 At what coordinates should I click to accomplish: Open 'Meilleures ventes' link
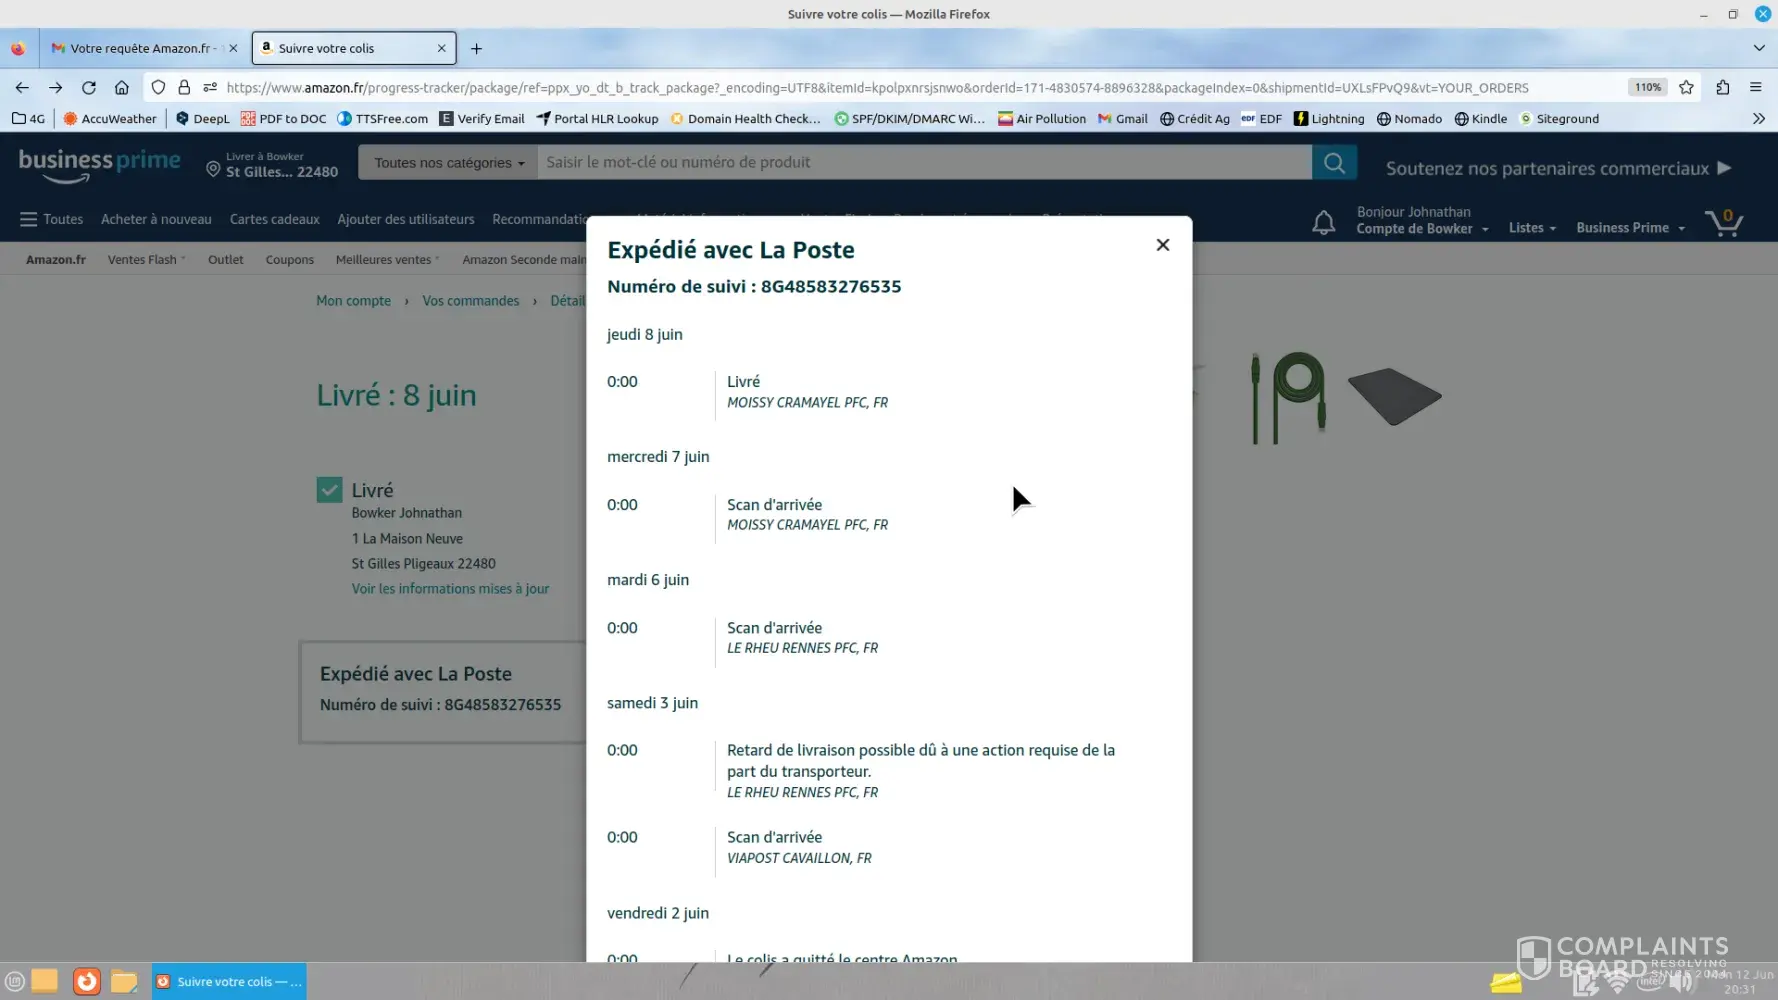(386, 259)
